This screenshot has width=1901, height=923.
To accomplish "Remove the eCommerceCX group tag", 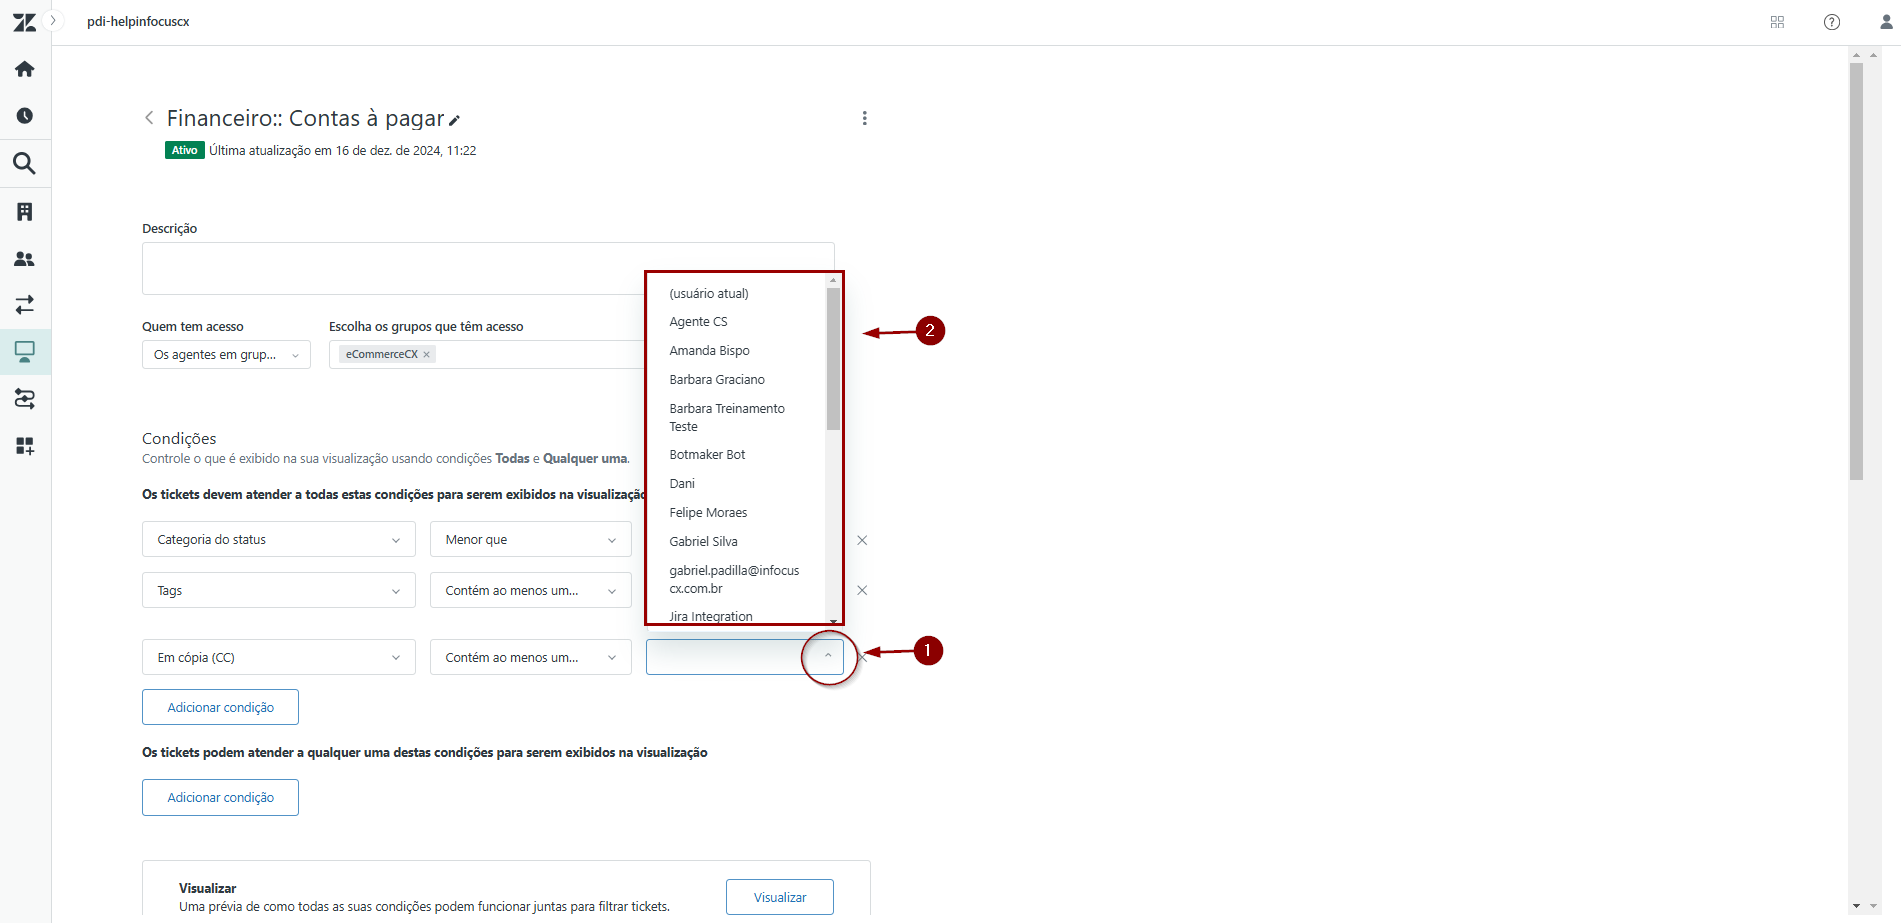I will (427, 354).
